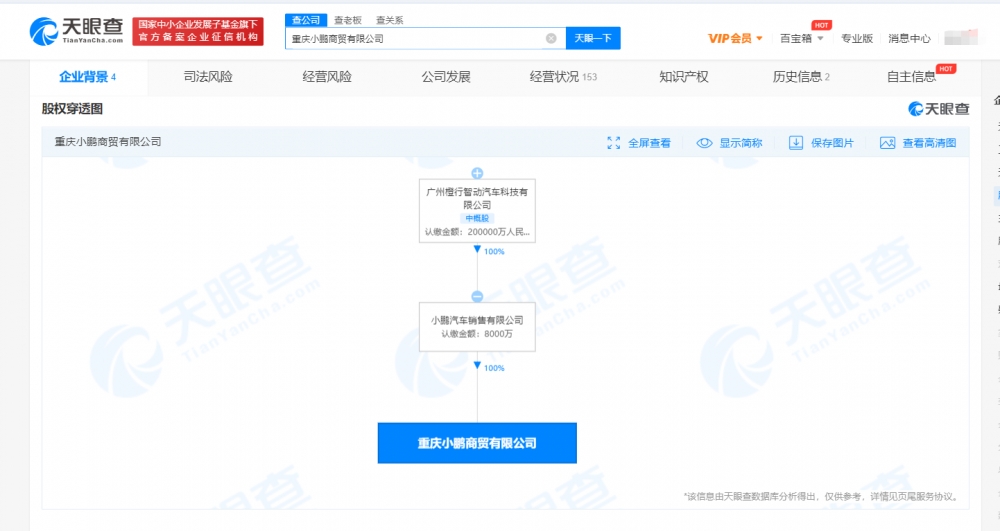Click the HD image (查看高清图) picture icon
This screenshot has width=1000, height=531.
[887, 143]
